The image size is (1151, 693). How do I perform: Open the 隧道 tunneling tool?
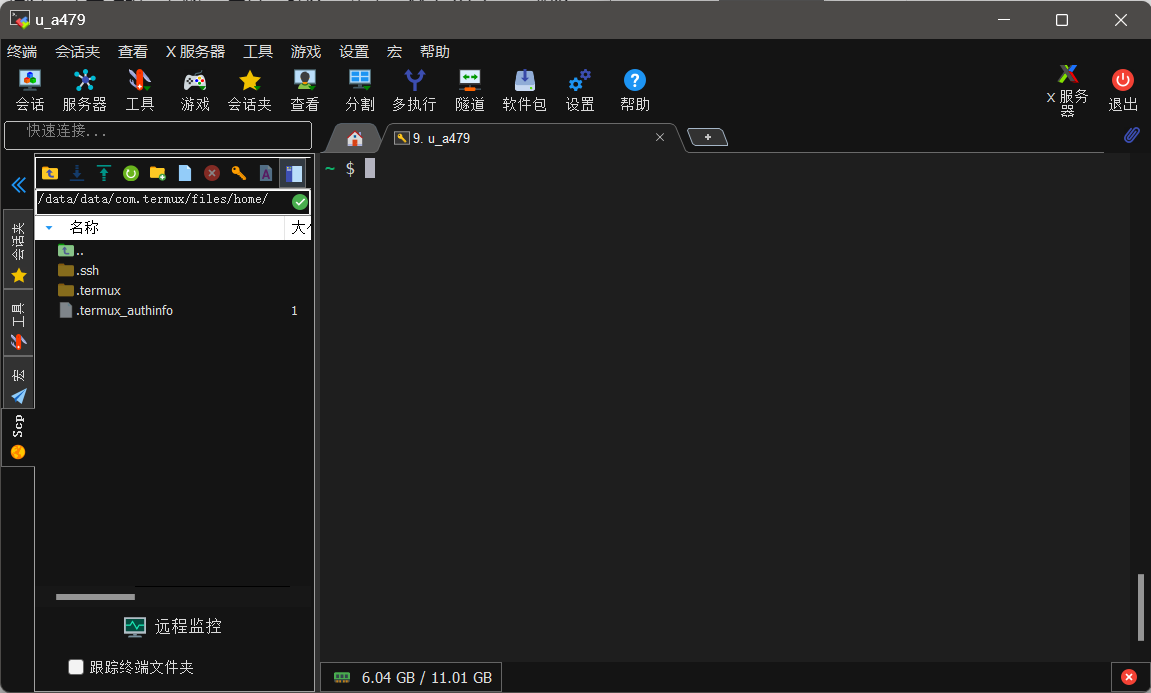point(469,90)
